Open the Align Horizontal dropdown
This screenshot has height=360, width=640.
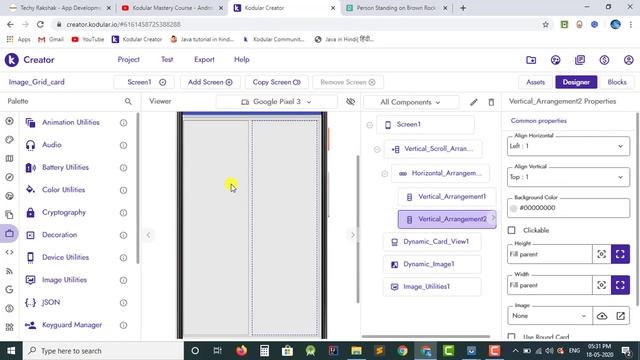568,146
